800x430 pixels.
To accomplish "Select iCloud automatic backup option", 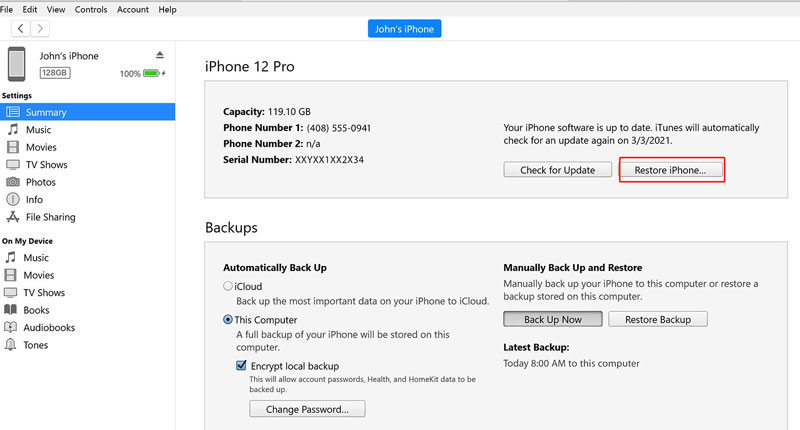I will point(228,286).
